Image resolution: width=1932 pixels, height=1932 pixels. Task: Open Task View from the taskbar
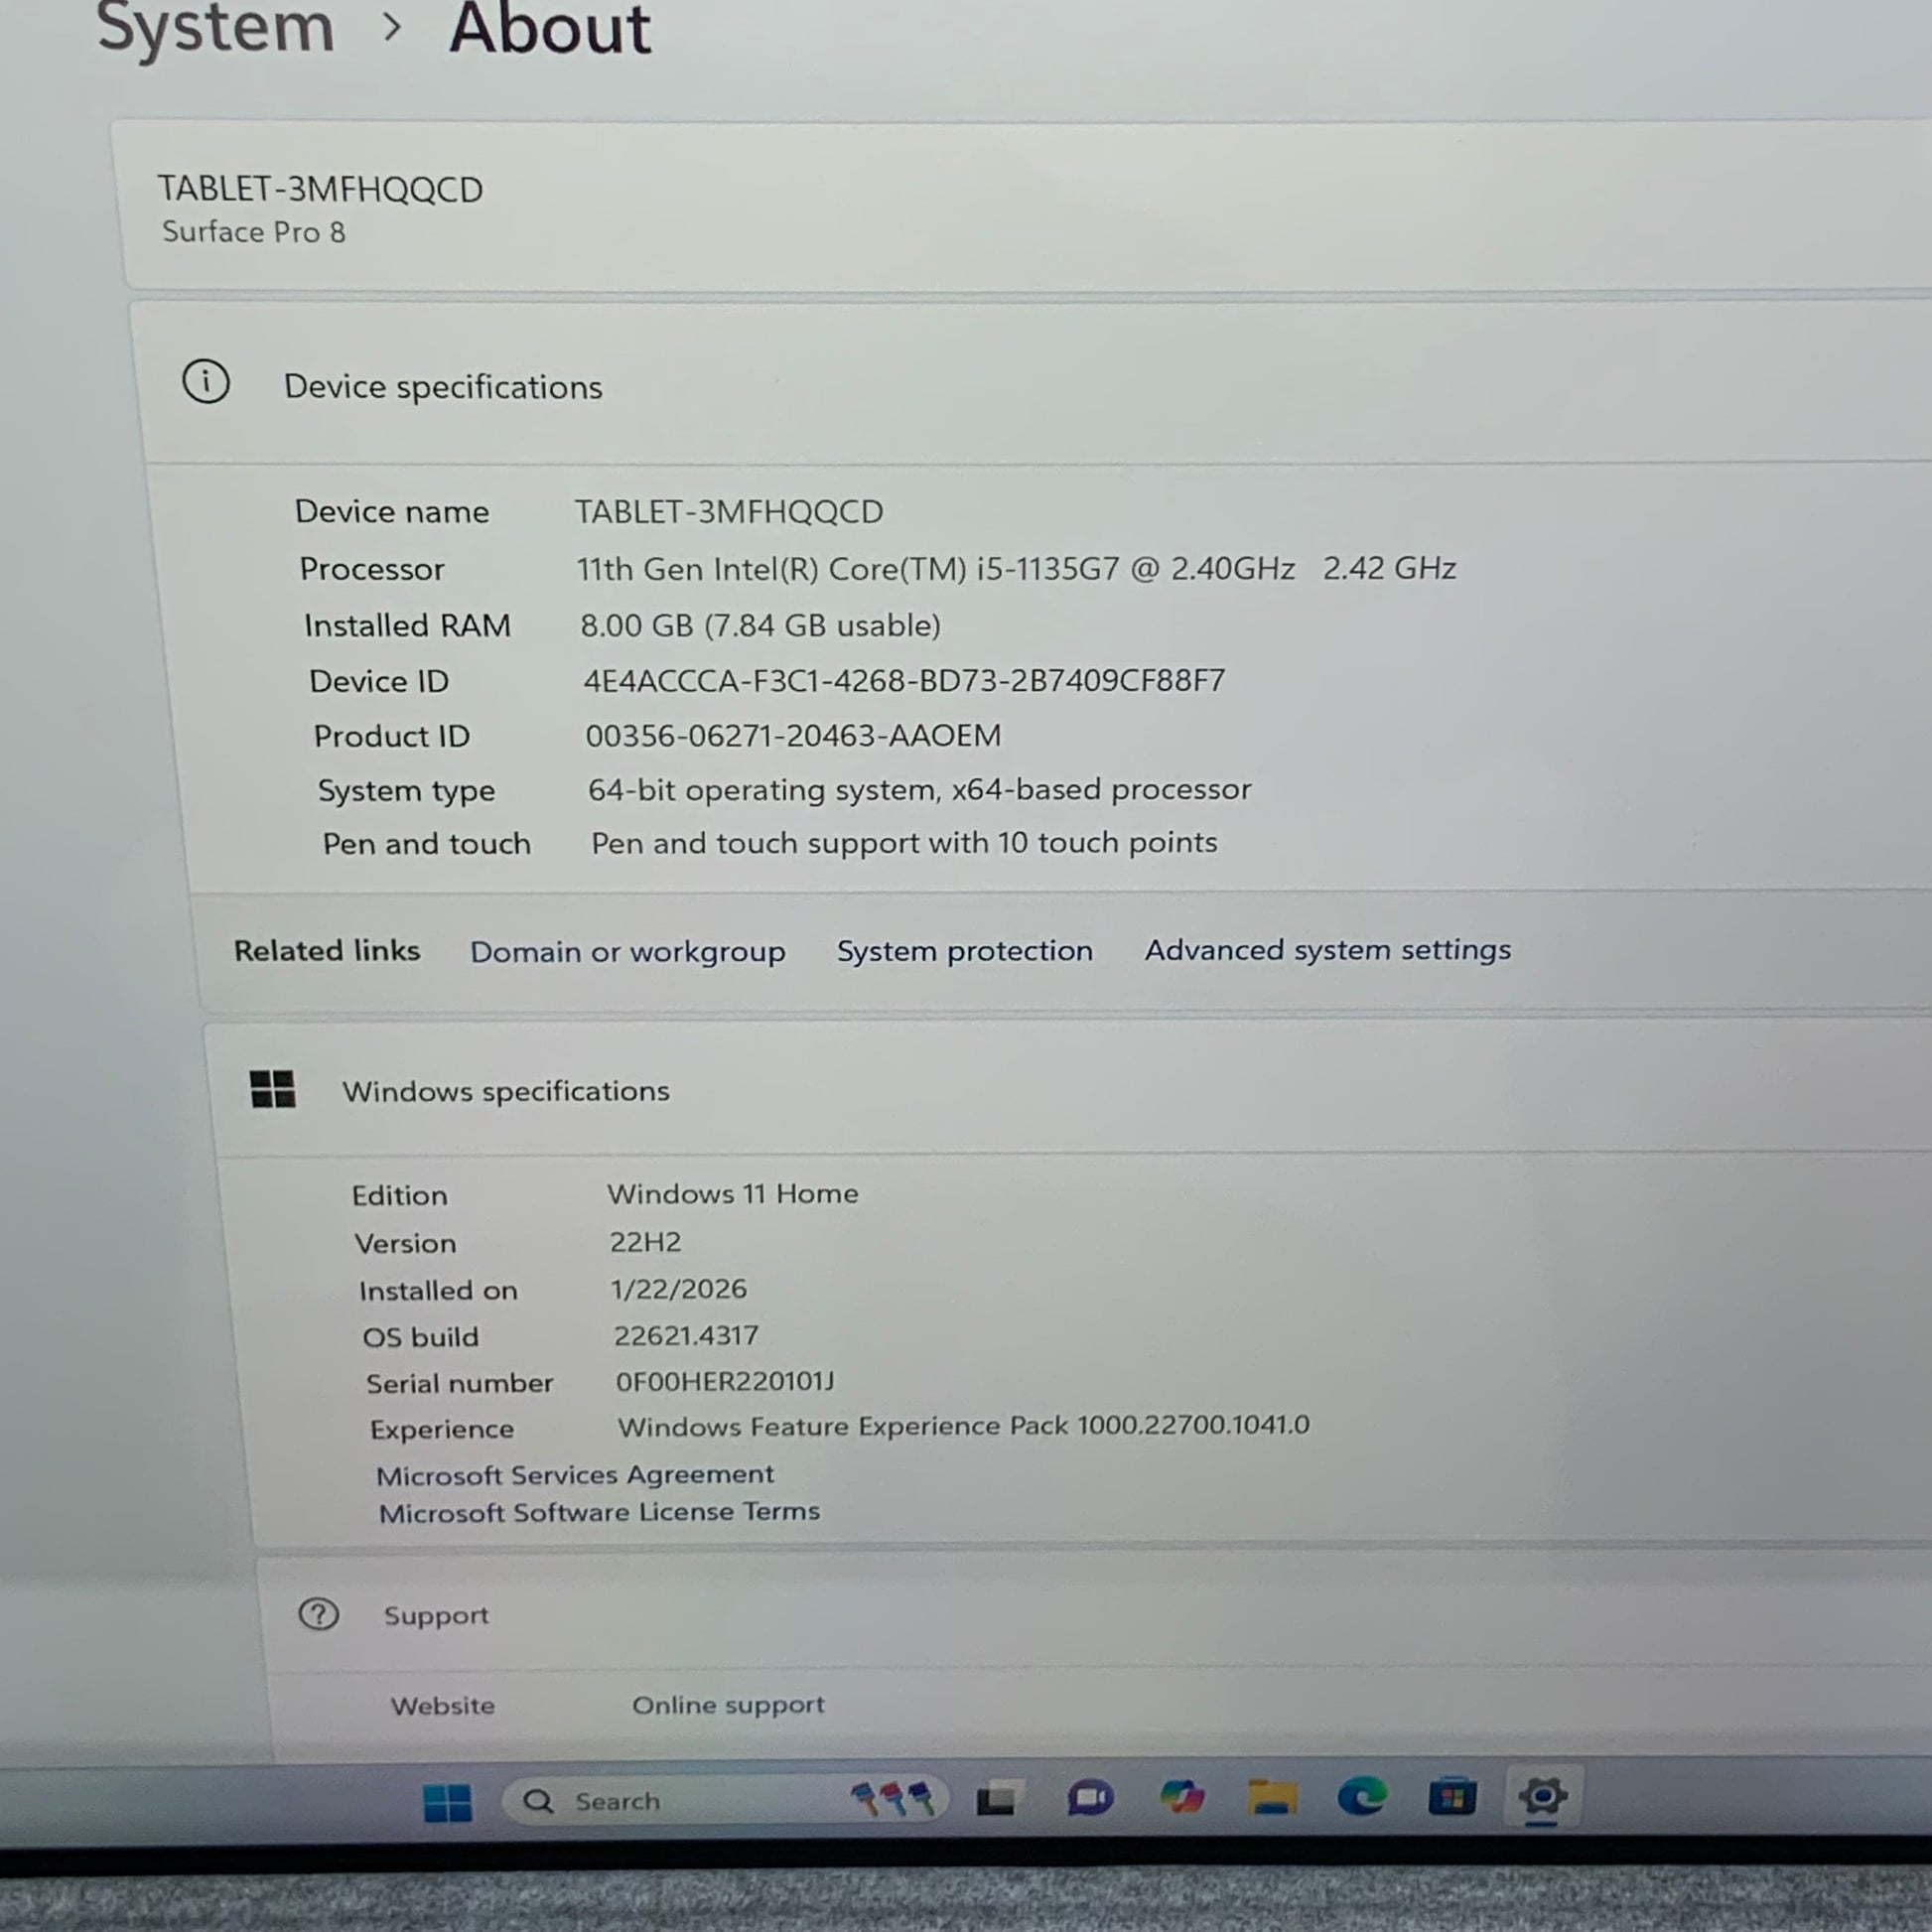[998, 1800]
